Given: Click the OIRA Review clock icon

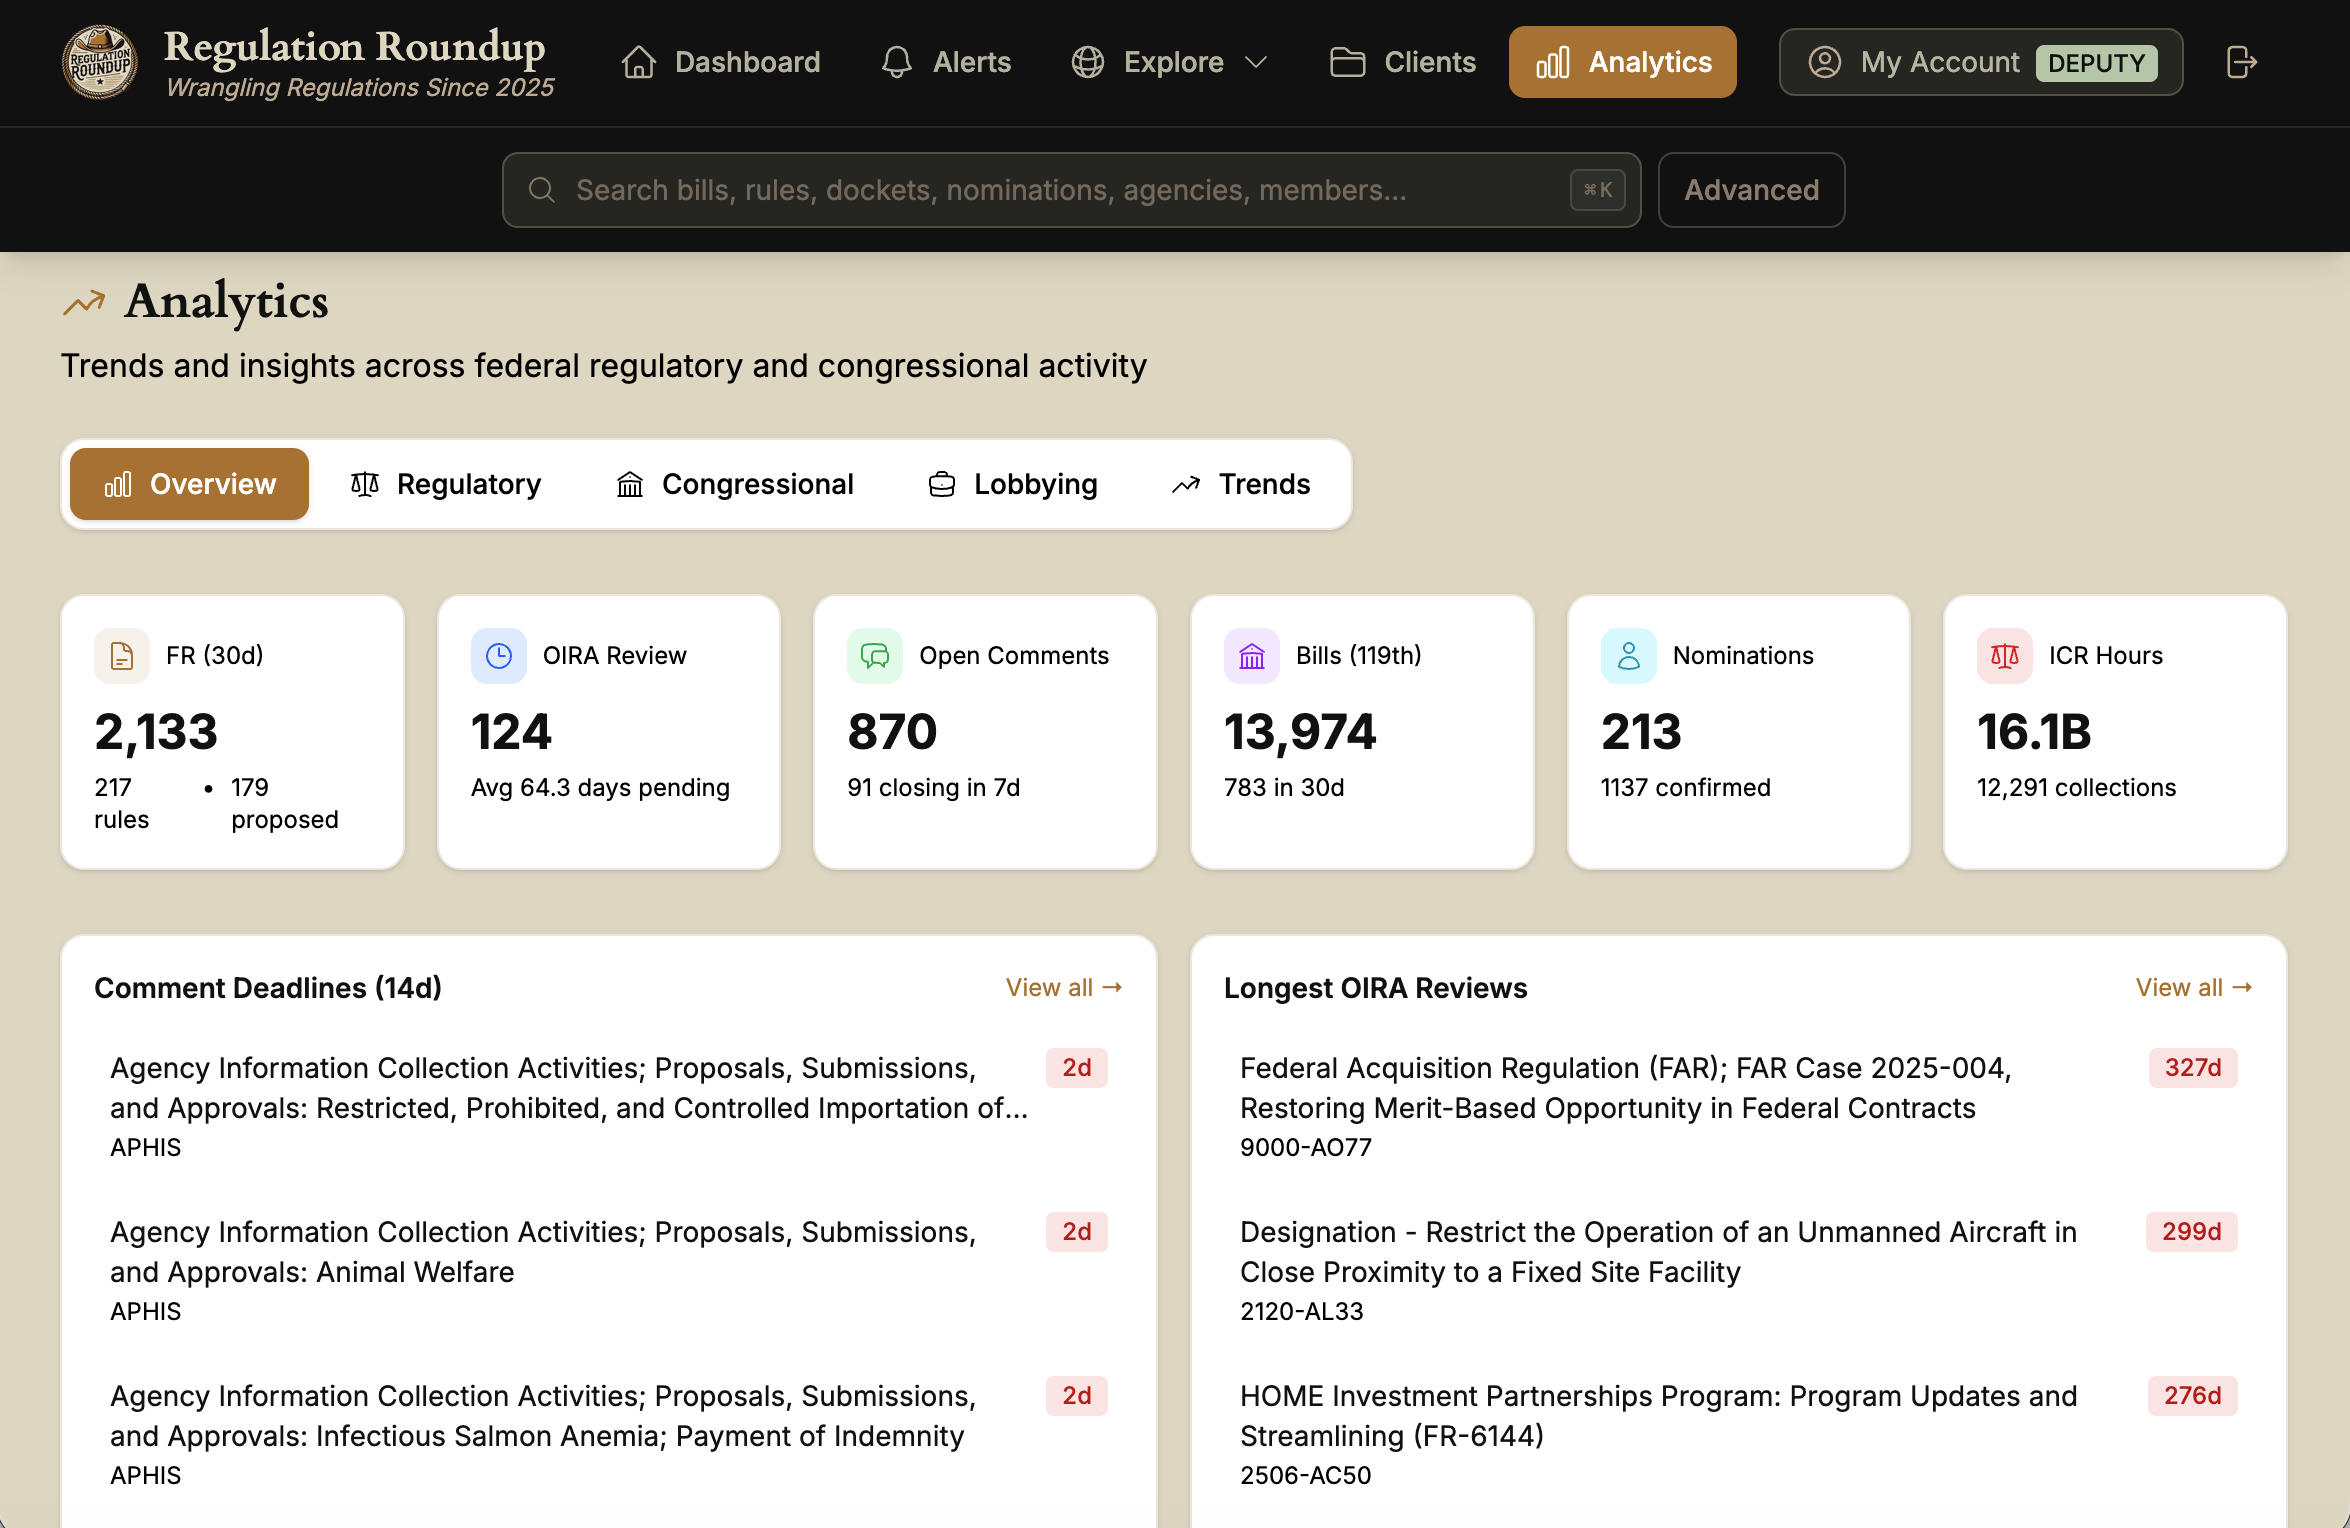Looking at the screenshot, I should click(498, 655).
